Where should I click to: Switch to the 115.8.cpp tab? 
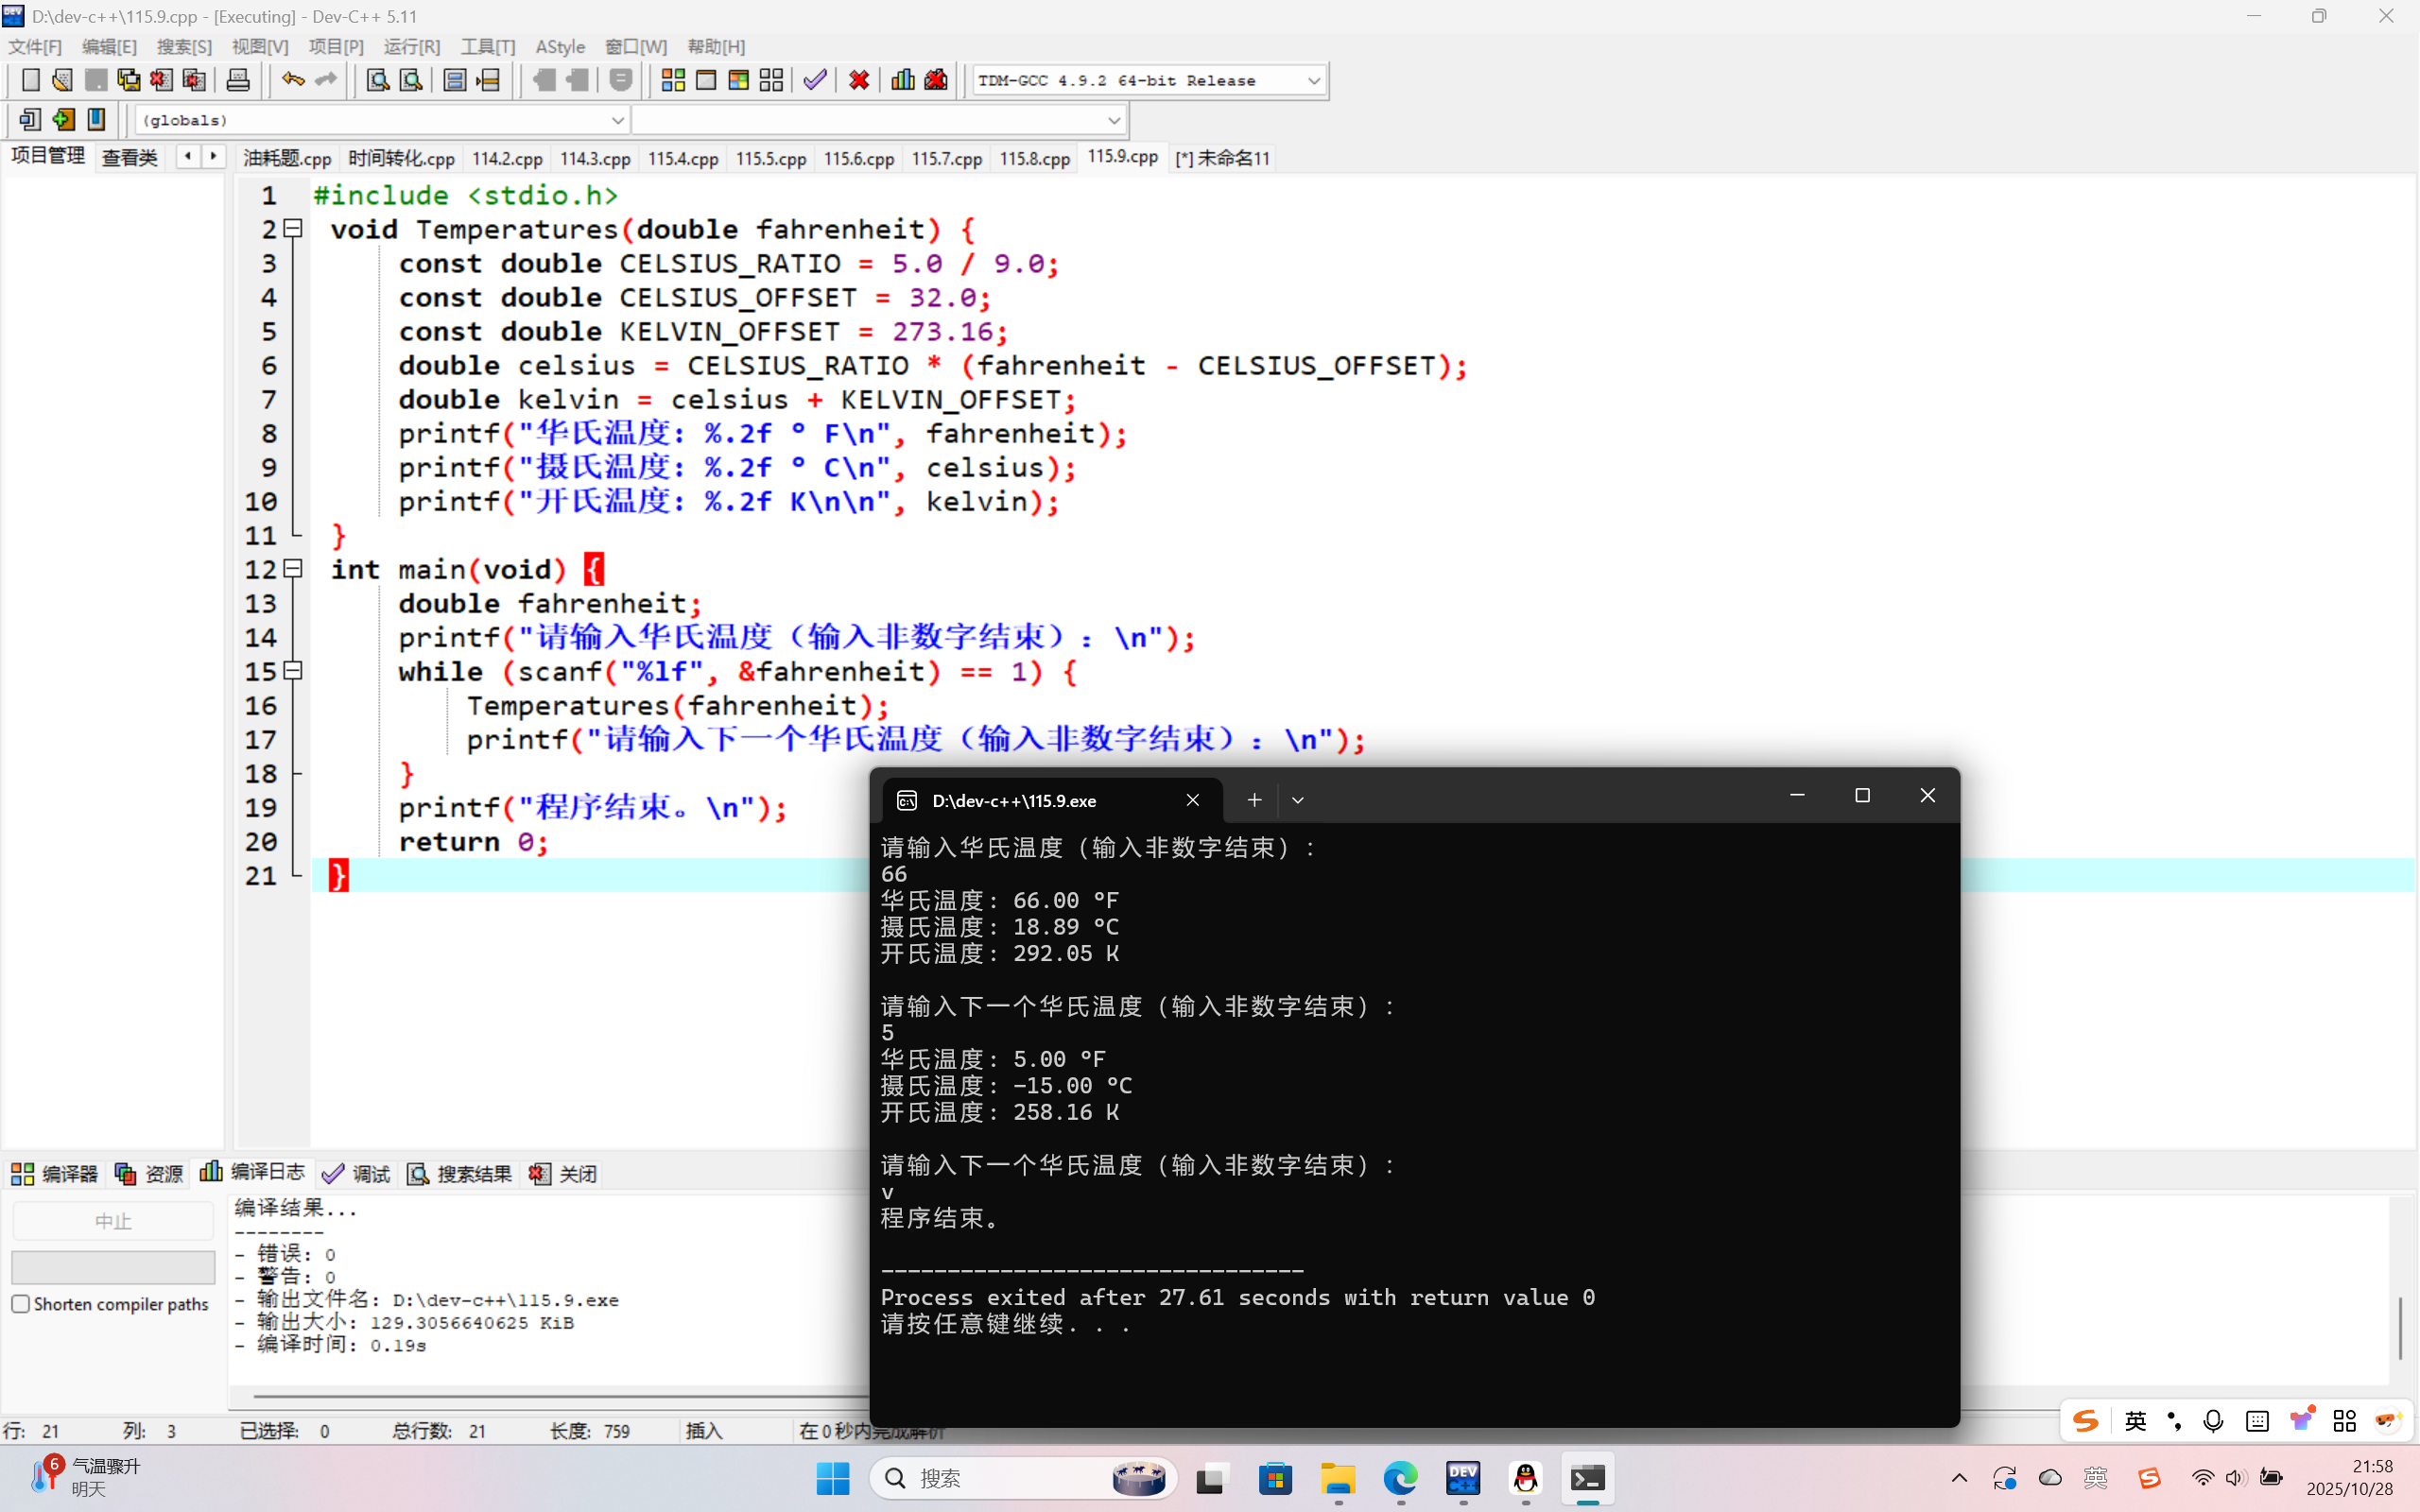(1034, 158)
